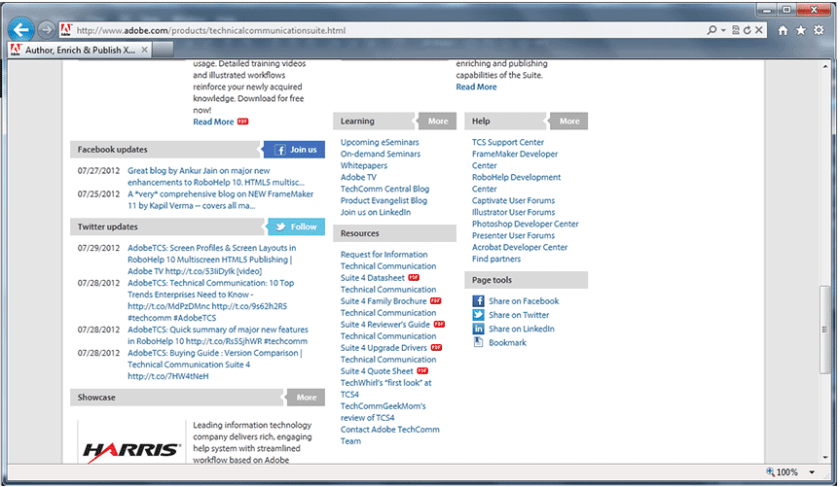
Task: Refresh the page using the address bar icon
Action: coord(748,30)
